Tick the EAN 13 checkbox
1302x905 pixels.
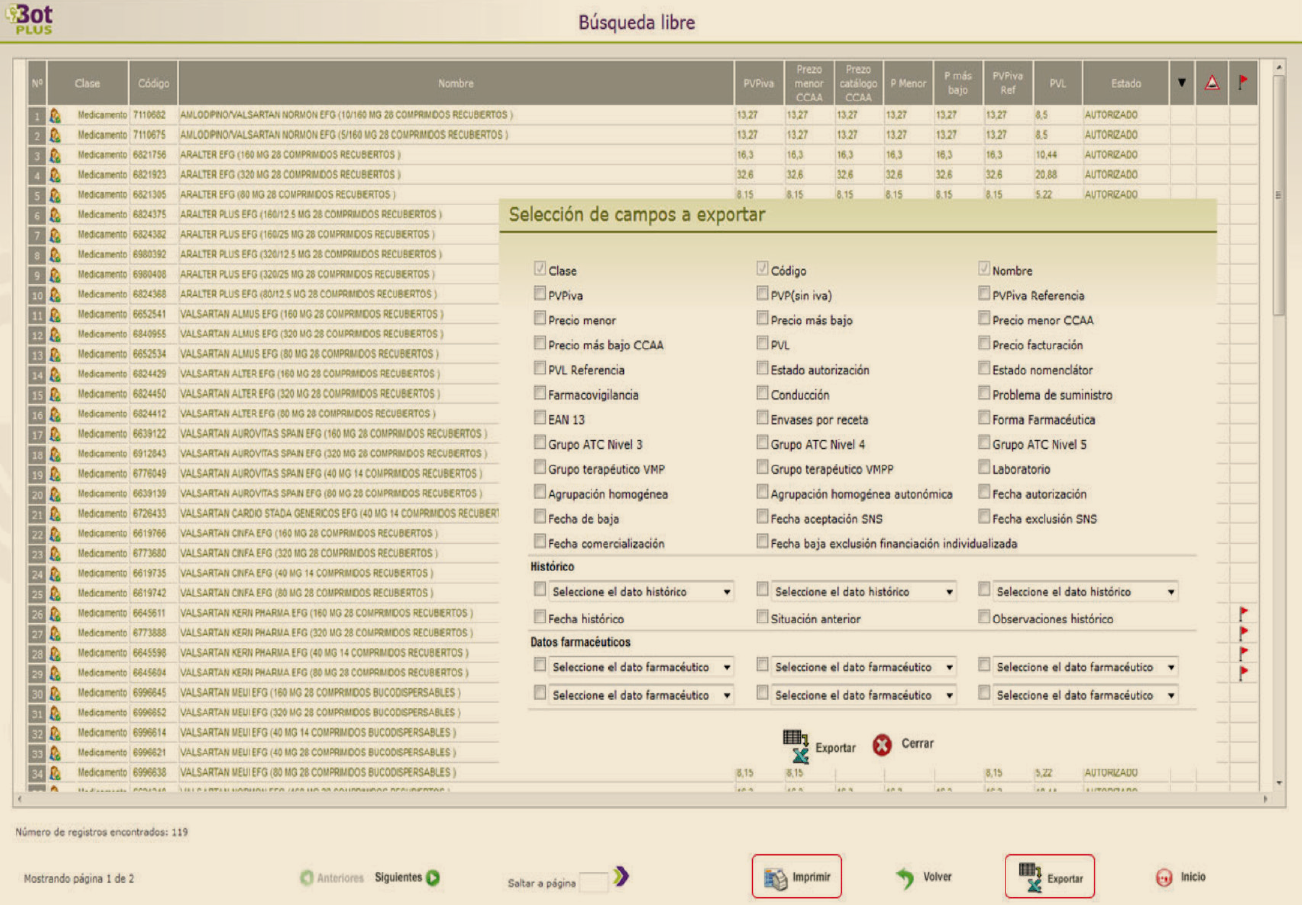click(x=541, y=419)
